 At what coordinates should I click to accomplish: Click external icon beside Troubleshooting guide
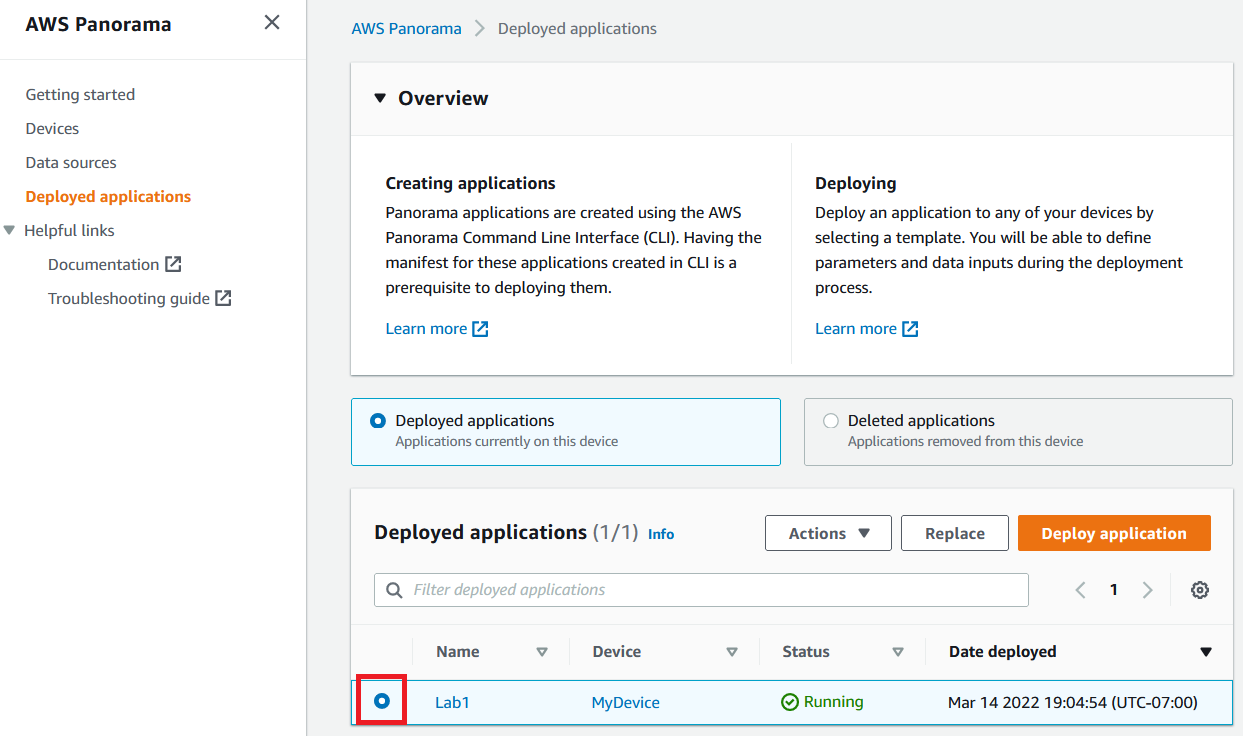223,298
